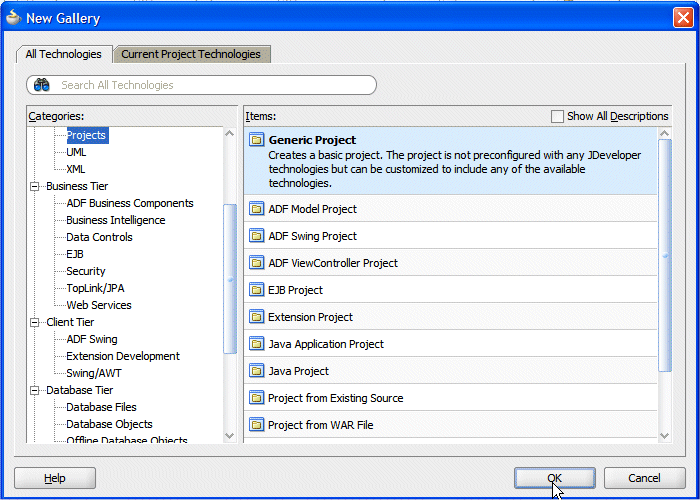Select the EJB category in tree

75,254
